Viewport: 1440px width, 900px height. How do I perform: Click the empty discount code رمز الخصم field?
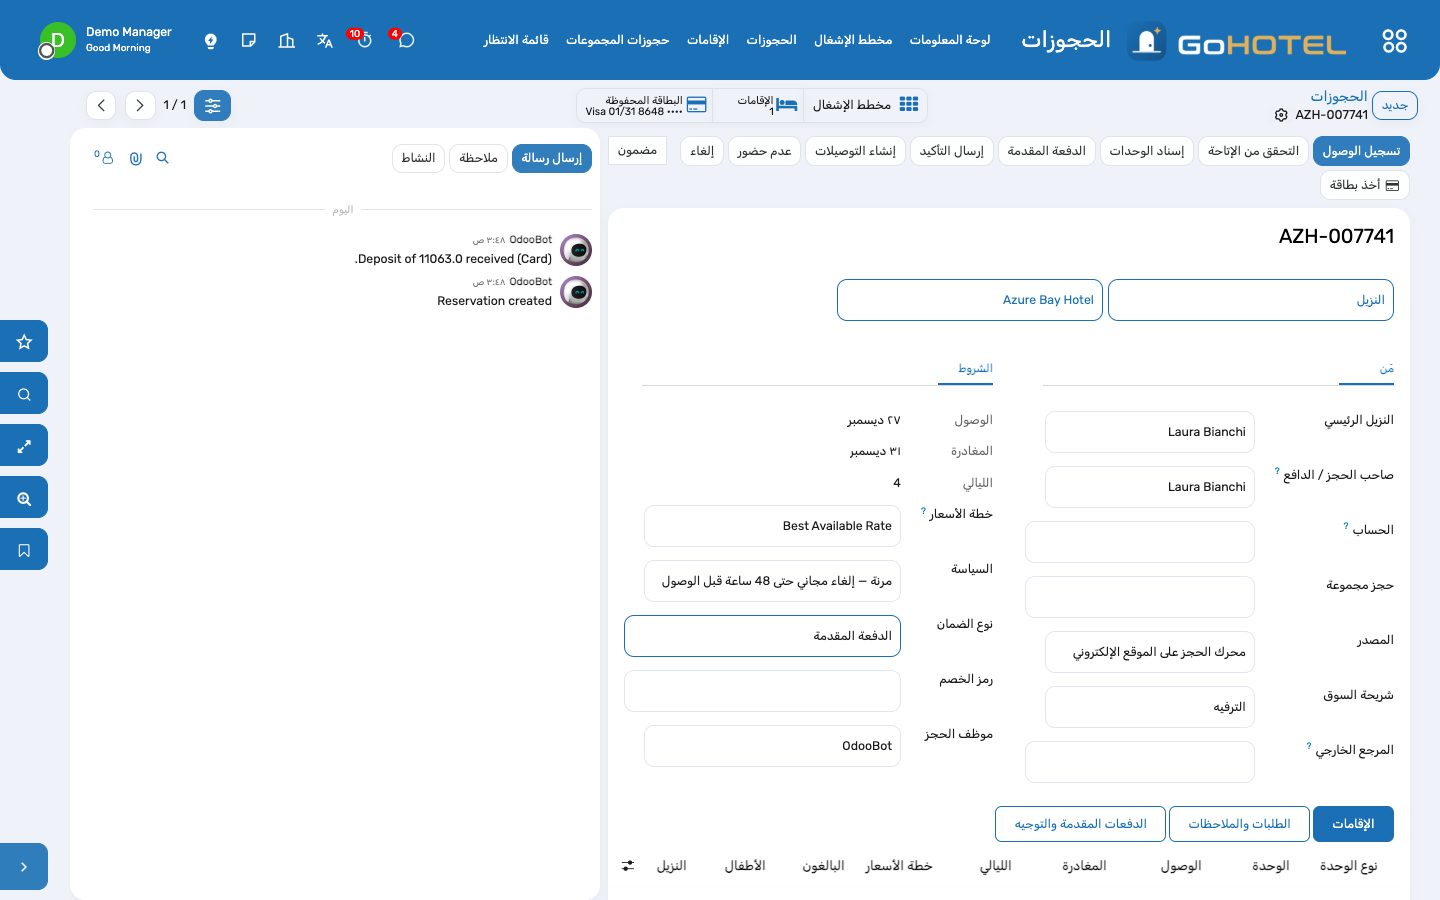coord(762,691)
